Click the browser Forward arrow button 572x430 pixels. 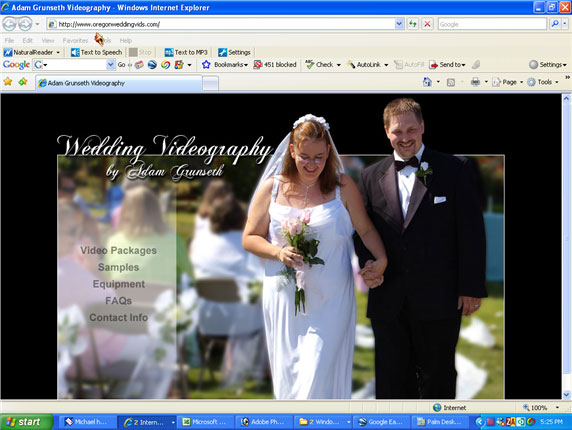pos(25,24)
